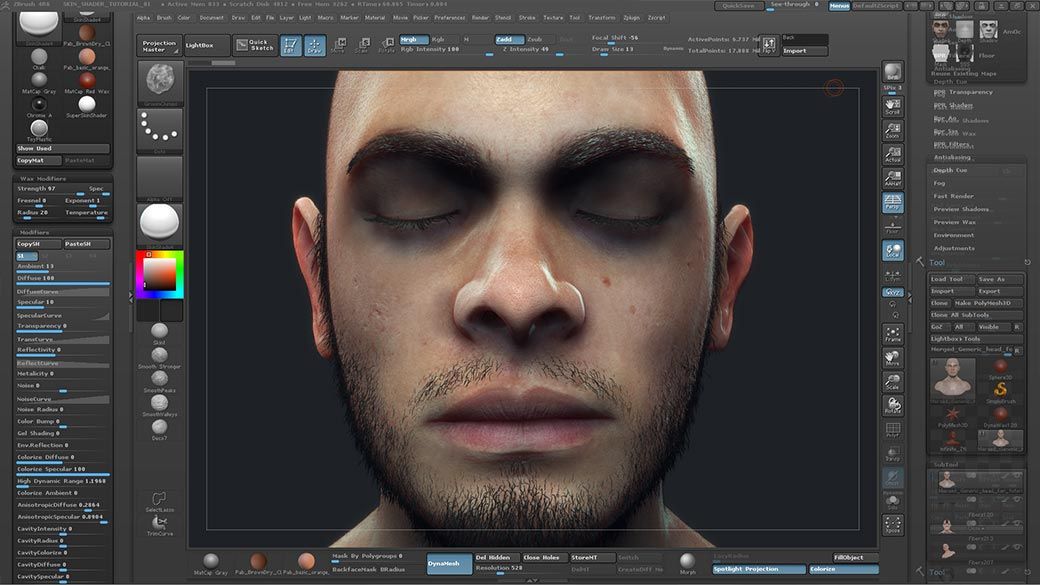Choose MatCap Red Wax material
Image resolution: width=1040 pixels, height=585 pixels.
[x=87, y=82]
